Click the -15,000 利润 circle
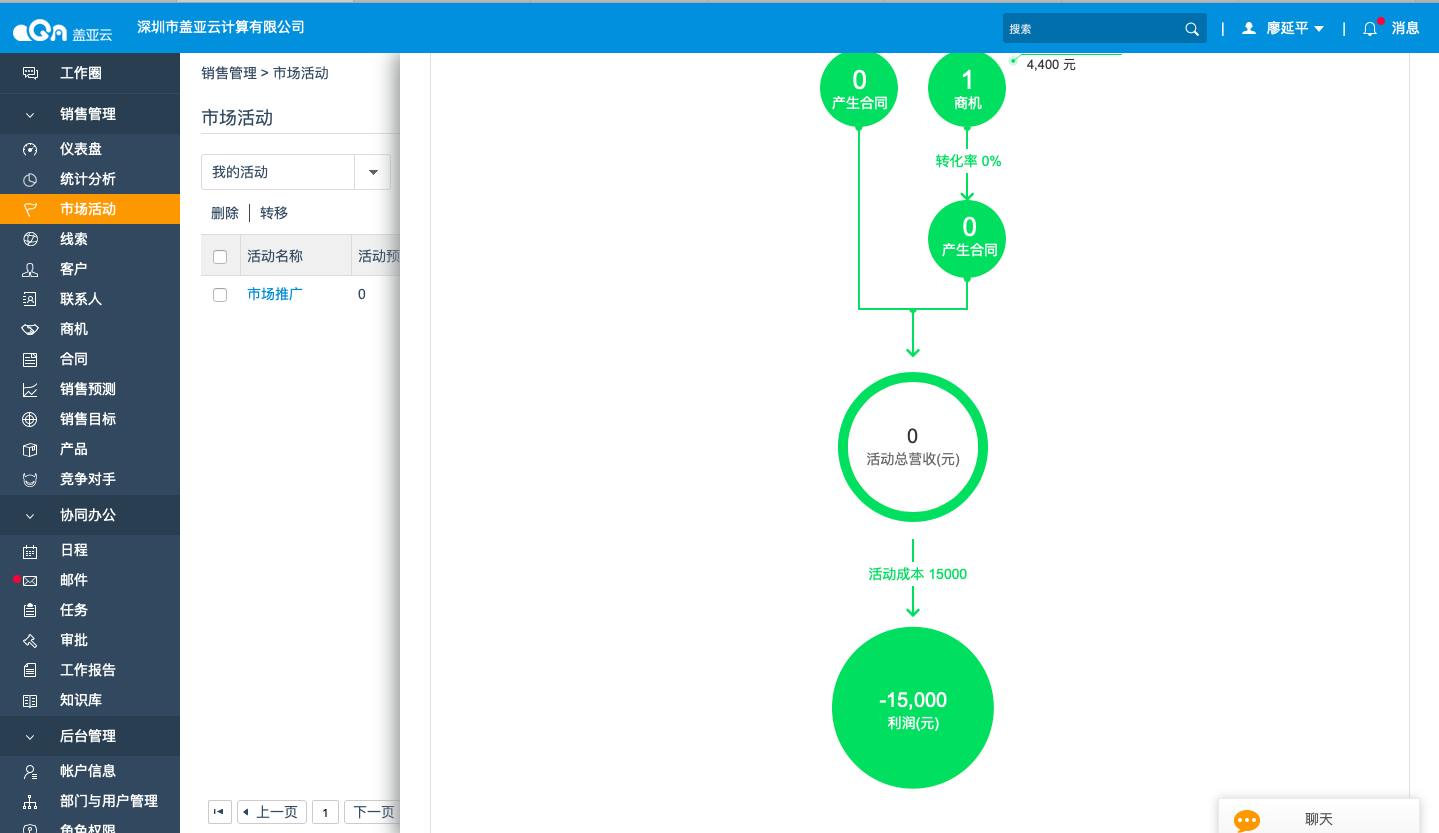Screen dimensions: 1439x833 click(913, 708)
